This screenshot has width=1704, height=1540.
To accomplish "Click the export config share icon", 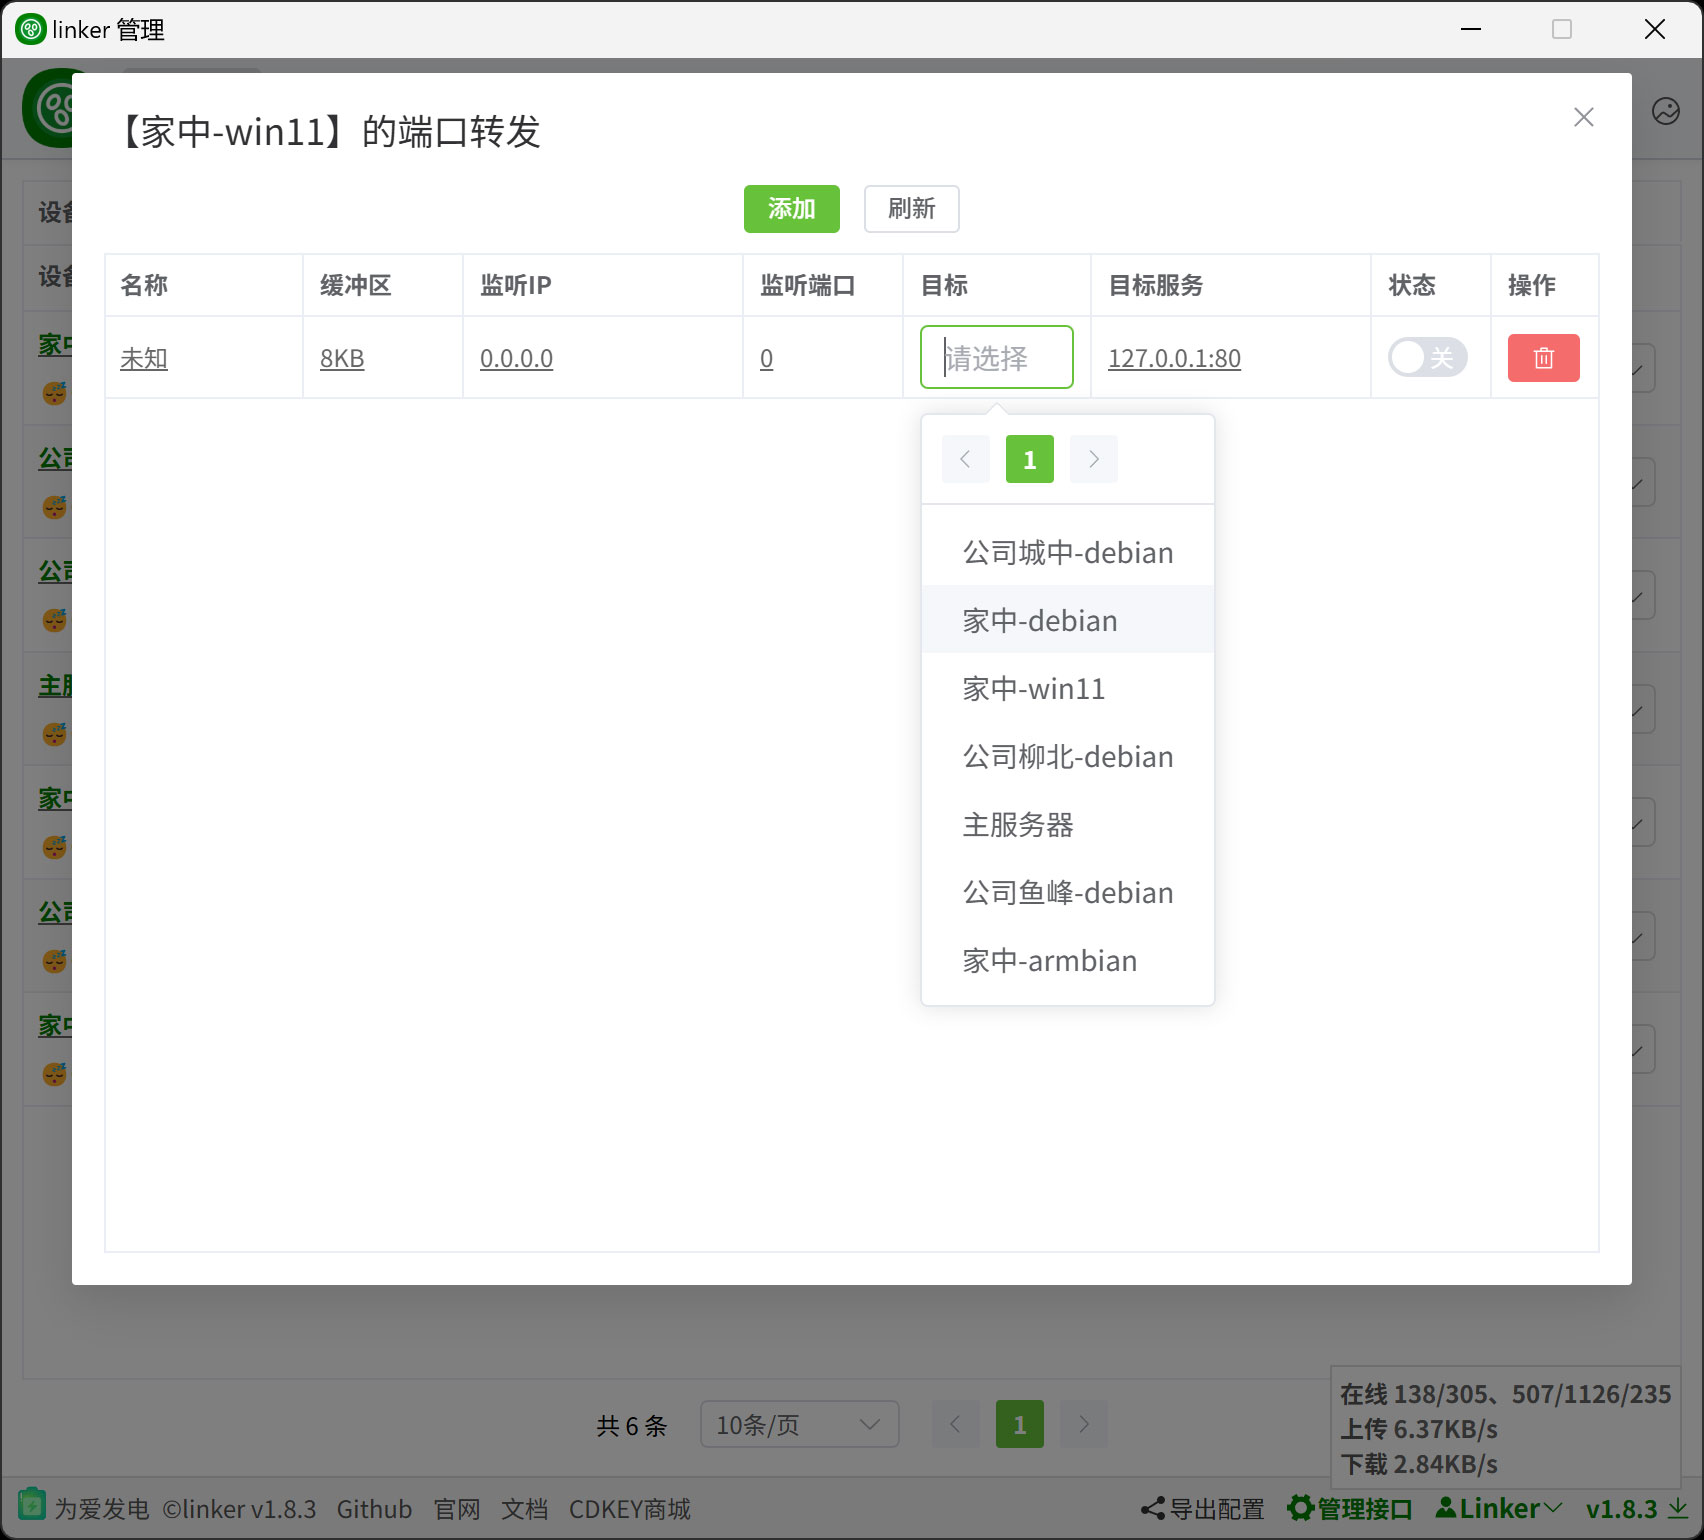I will tap(1152, 1509).
